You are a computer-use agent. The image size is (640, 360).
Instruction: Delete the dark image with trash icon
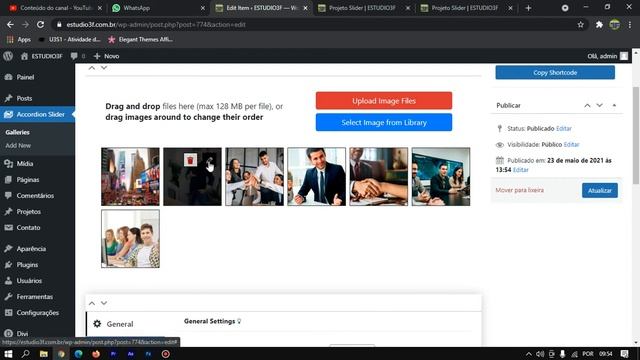coord(190,160)
